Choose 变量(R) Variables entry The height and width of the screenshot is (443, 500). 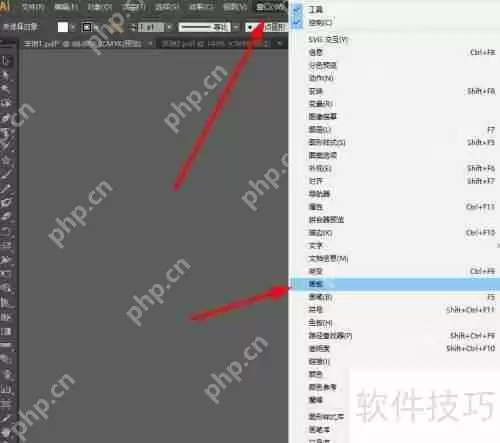394,104
